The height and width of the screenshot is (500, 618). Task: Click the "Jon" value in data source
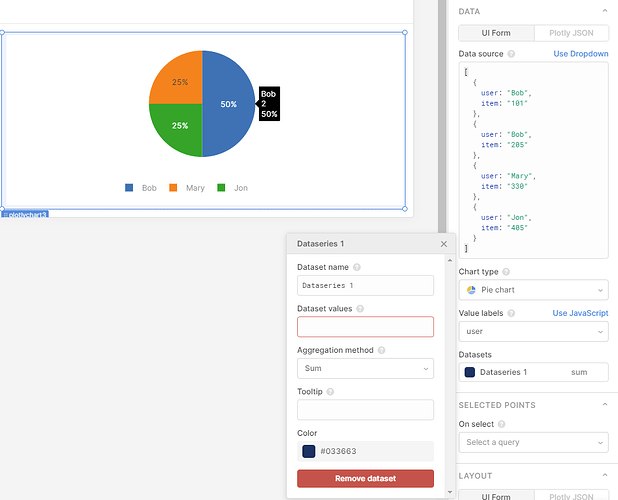(x=517, y=217)
